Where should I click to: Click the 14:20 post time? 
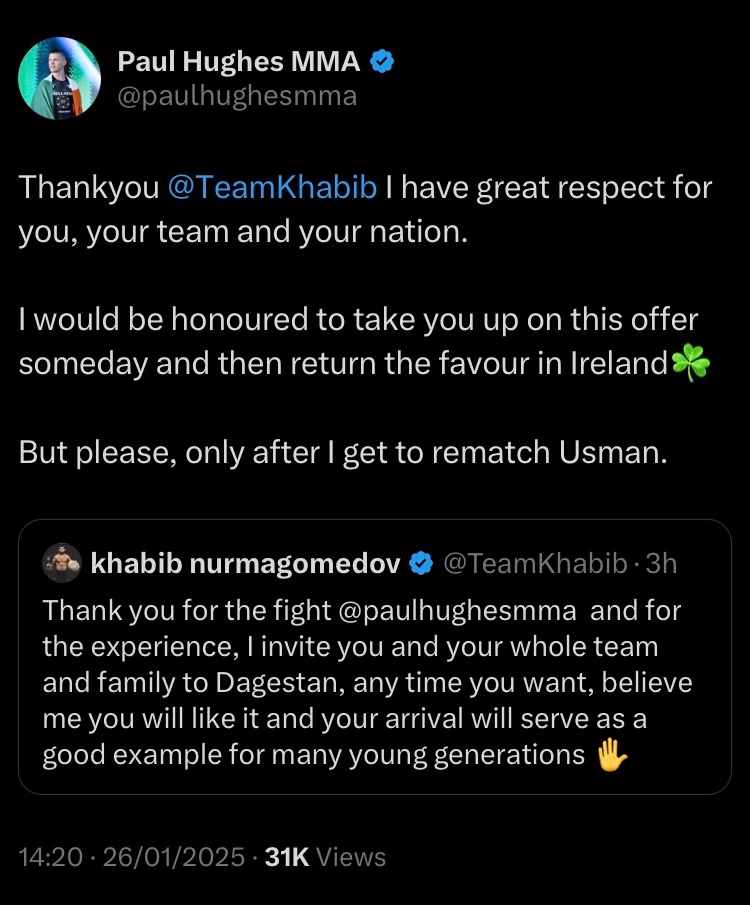[x=51, y=857]
